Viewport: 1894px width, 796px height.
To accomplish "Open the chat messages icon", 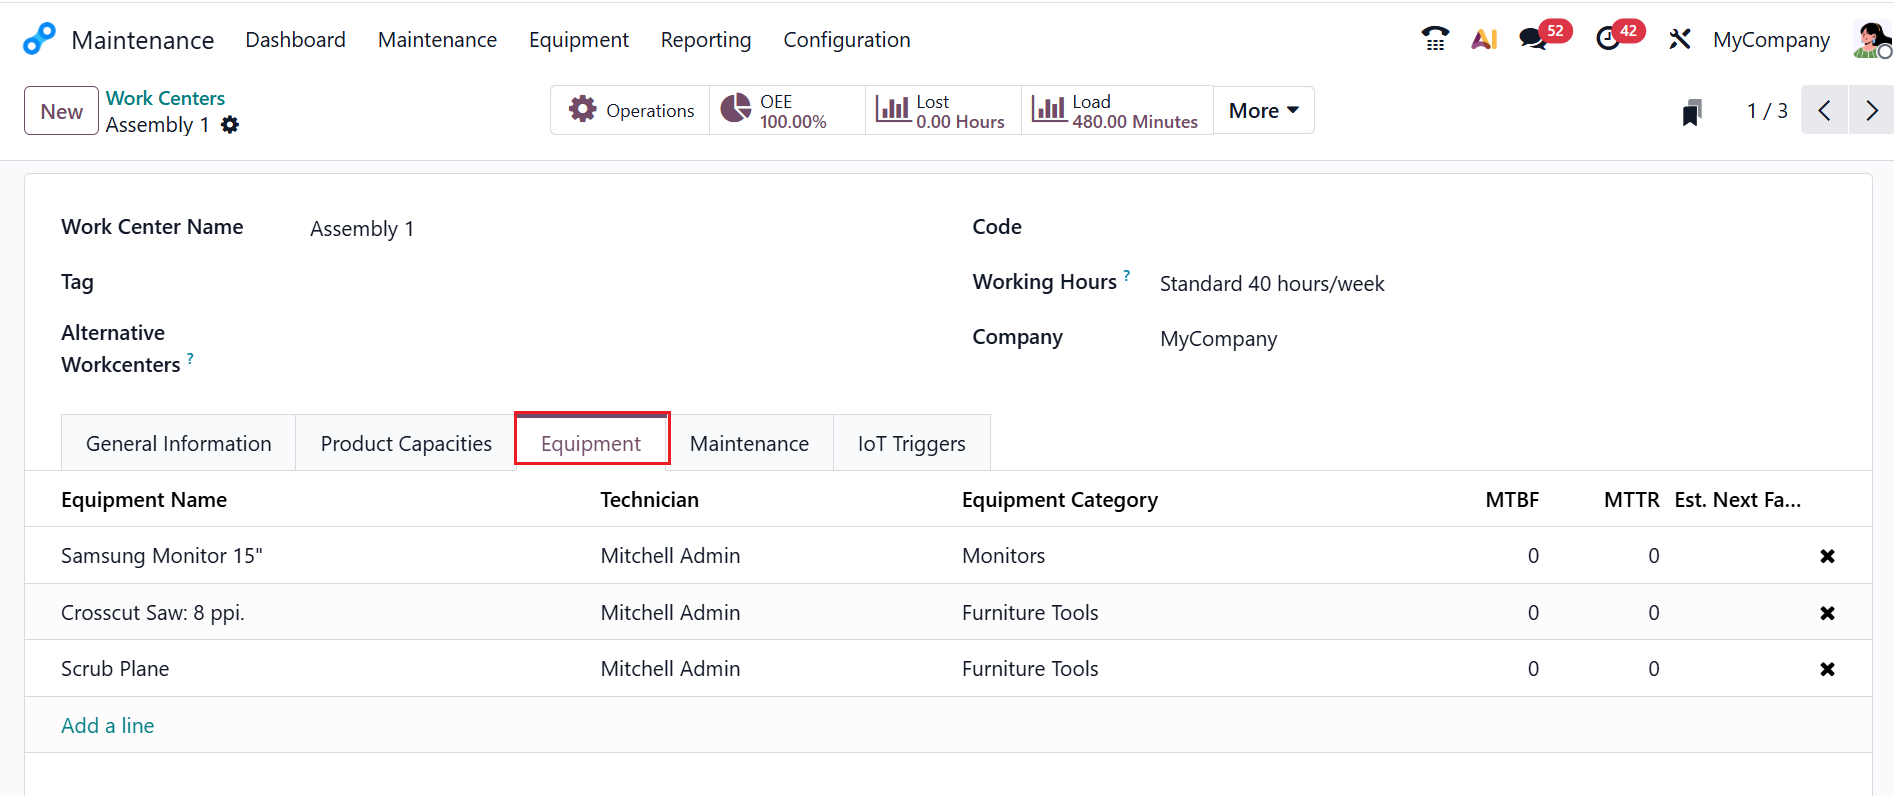I will pos(1532,39).
